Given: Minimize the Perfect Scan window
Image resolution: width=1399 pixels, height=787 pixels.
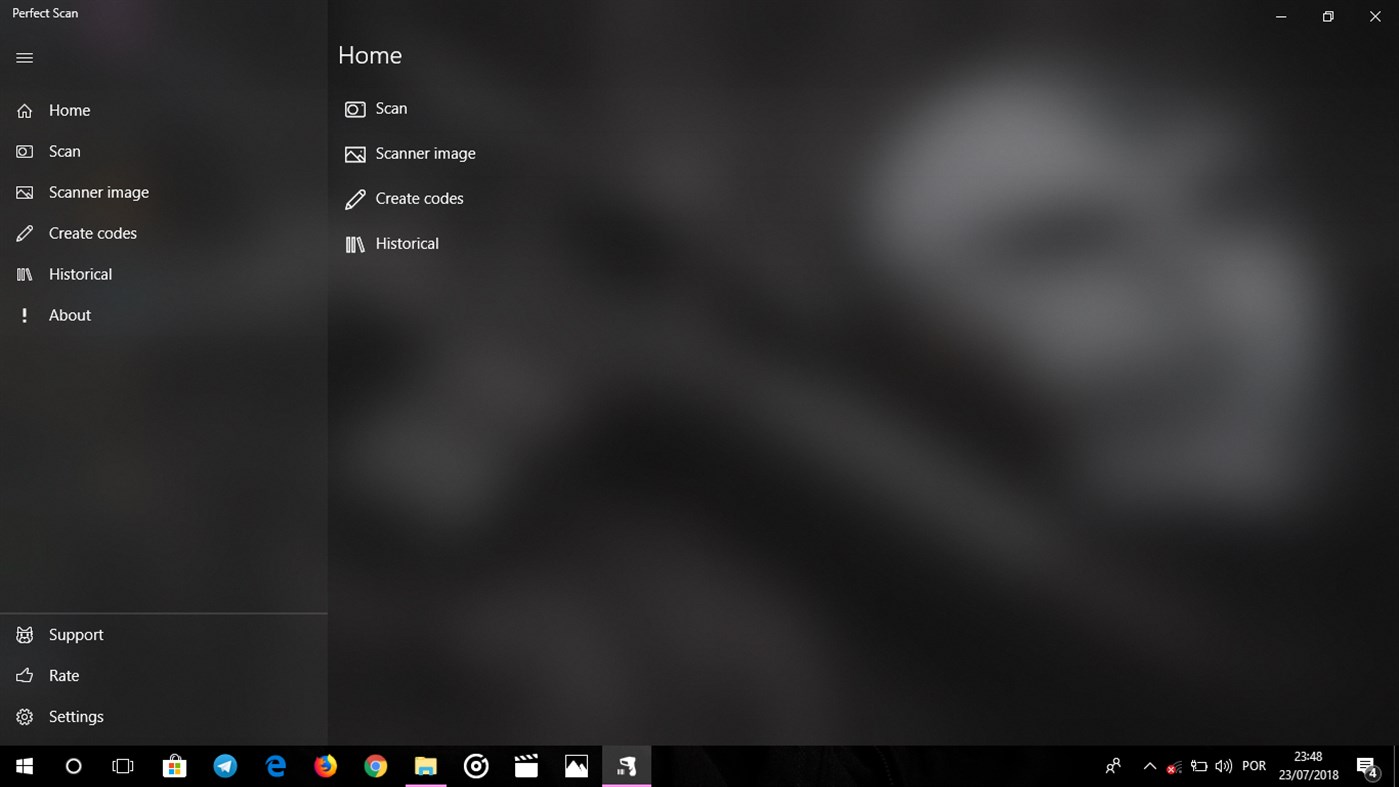Looking at the screenshot, I should [1281, 16].
